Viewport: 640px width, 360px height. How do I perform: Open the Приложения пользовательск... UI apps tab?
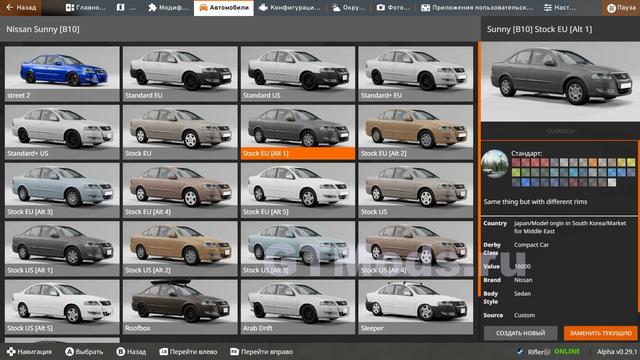coord(477,7)
